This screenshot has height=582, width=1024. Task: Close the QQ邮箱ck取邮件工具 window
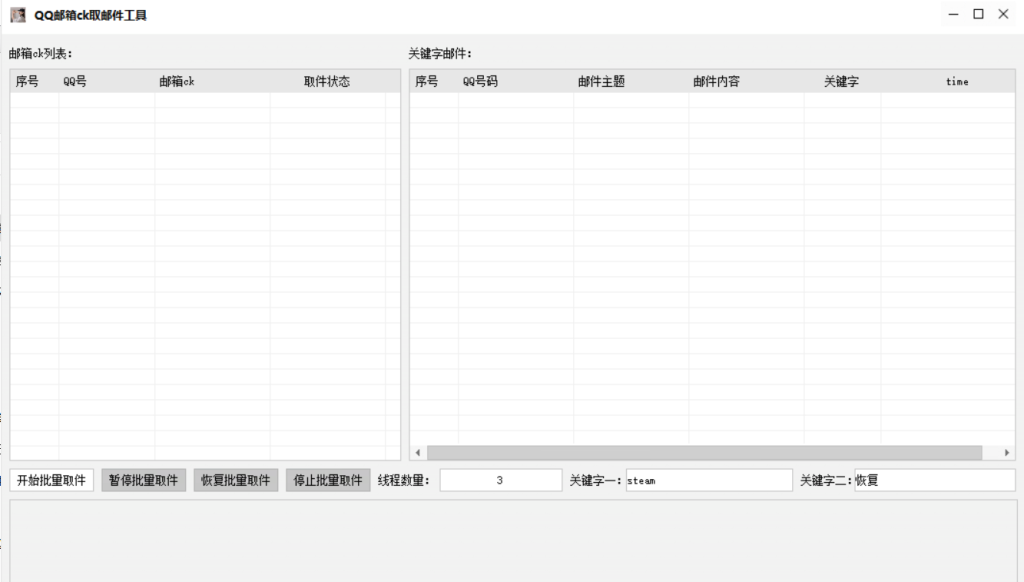[1004, 14]
